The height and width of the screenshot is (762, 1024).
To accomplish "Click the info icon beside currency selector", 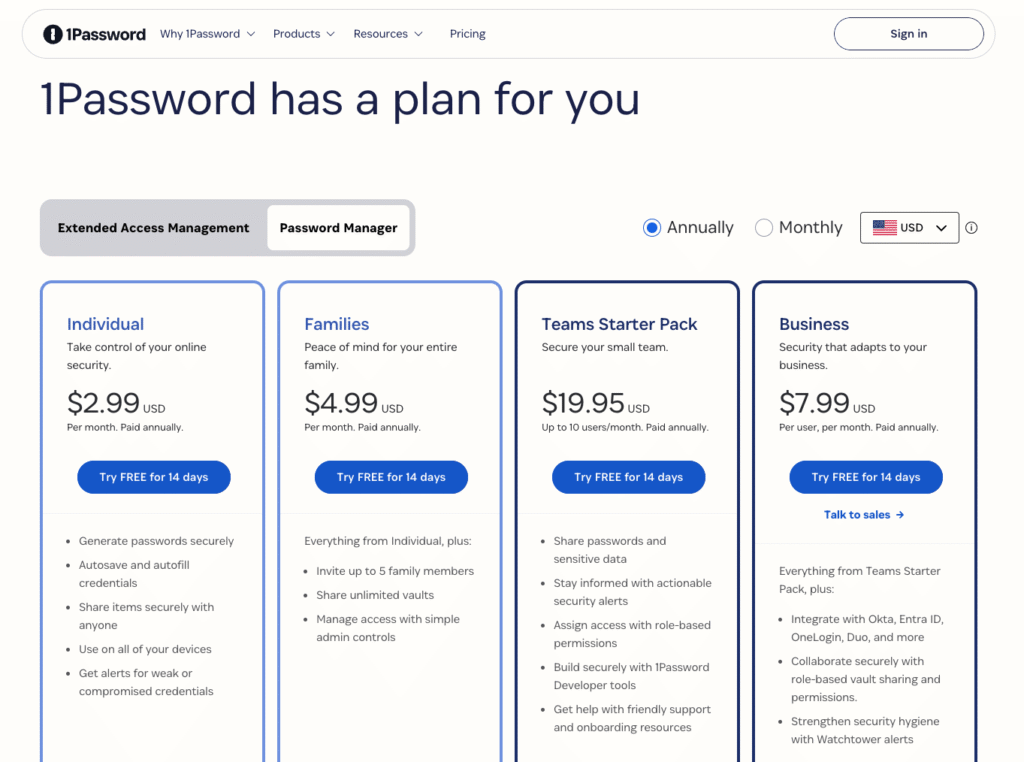I will [x=971, y=228].
